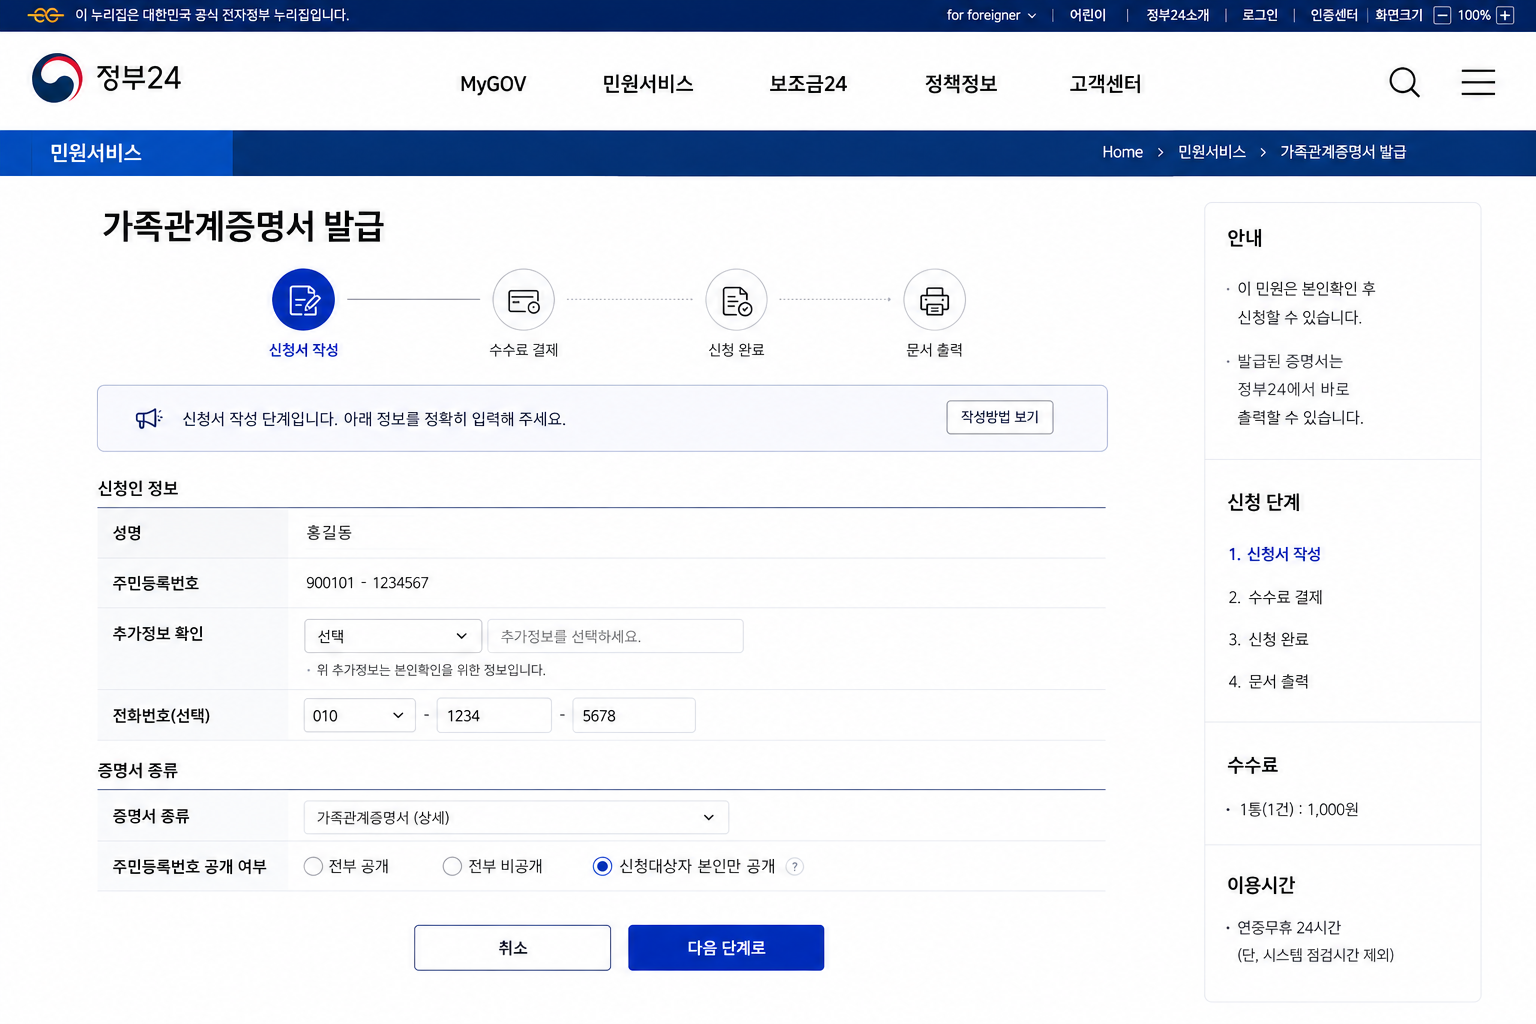Click the 신청서 작성 step icon
The width and height of the screenshot is (1536, 1024).
point(303,299)
